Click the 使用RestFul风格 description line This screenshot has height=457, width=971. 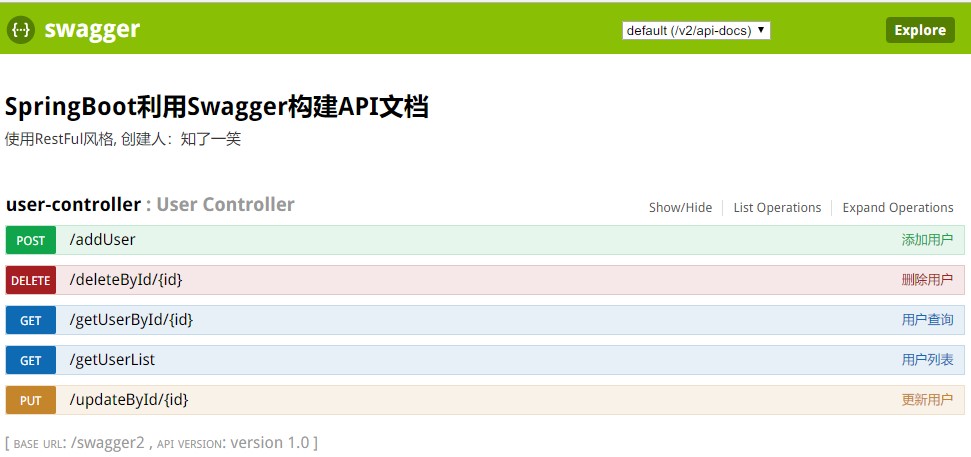pyautogui.click(x=123, y=139)
